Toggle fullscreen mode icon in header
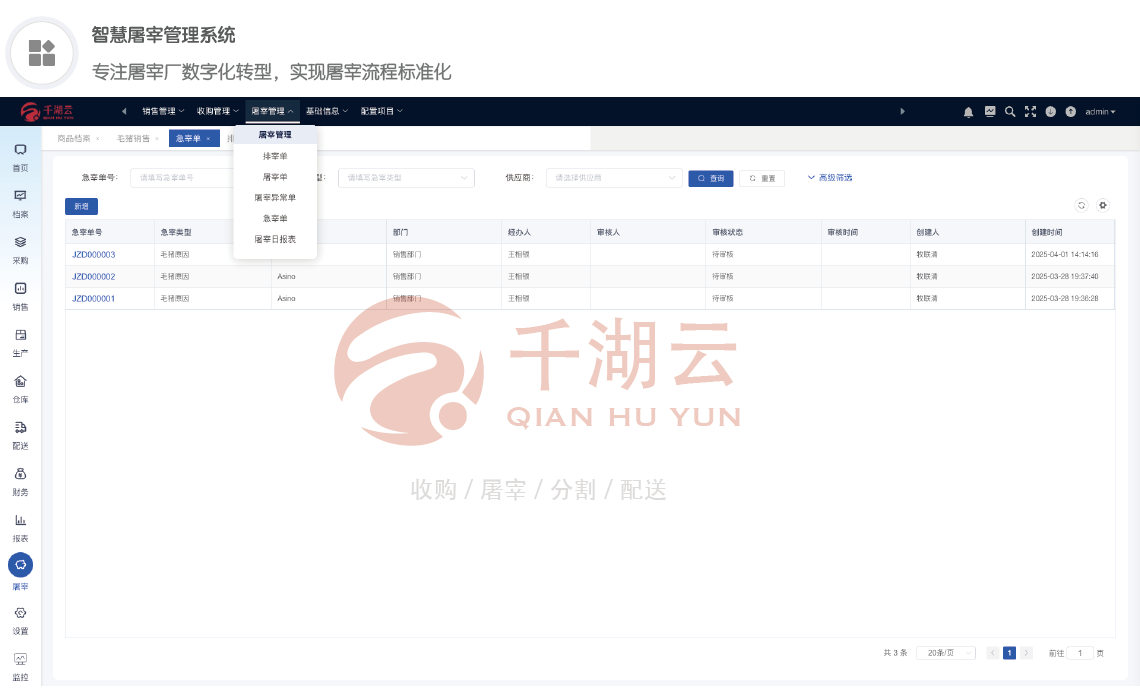This screenshot has height=696, width=1140. 1030,112
